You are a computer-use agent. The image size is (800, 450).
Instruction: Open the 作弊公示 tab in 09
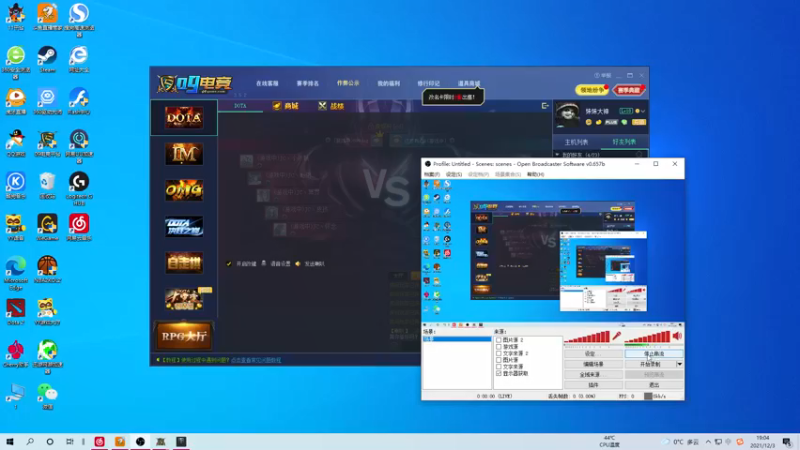click(348, 83)
